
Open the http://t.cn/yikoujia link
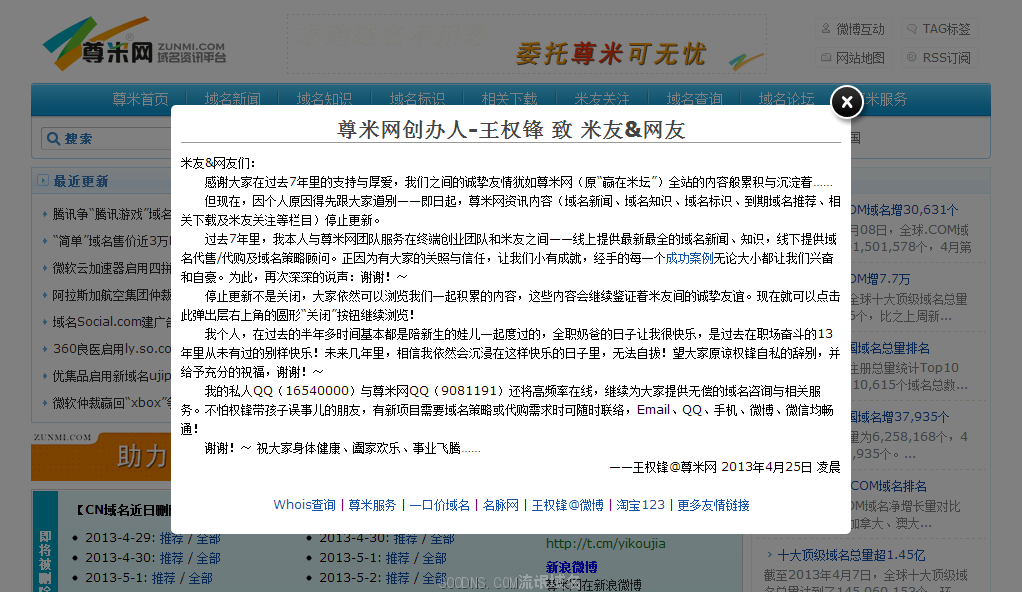(606, 544)
